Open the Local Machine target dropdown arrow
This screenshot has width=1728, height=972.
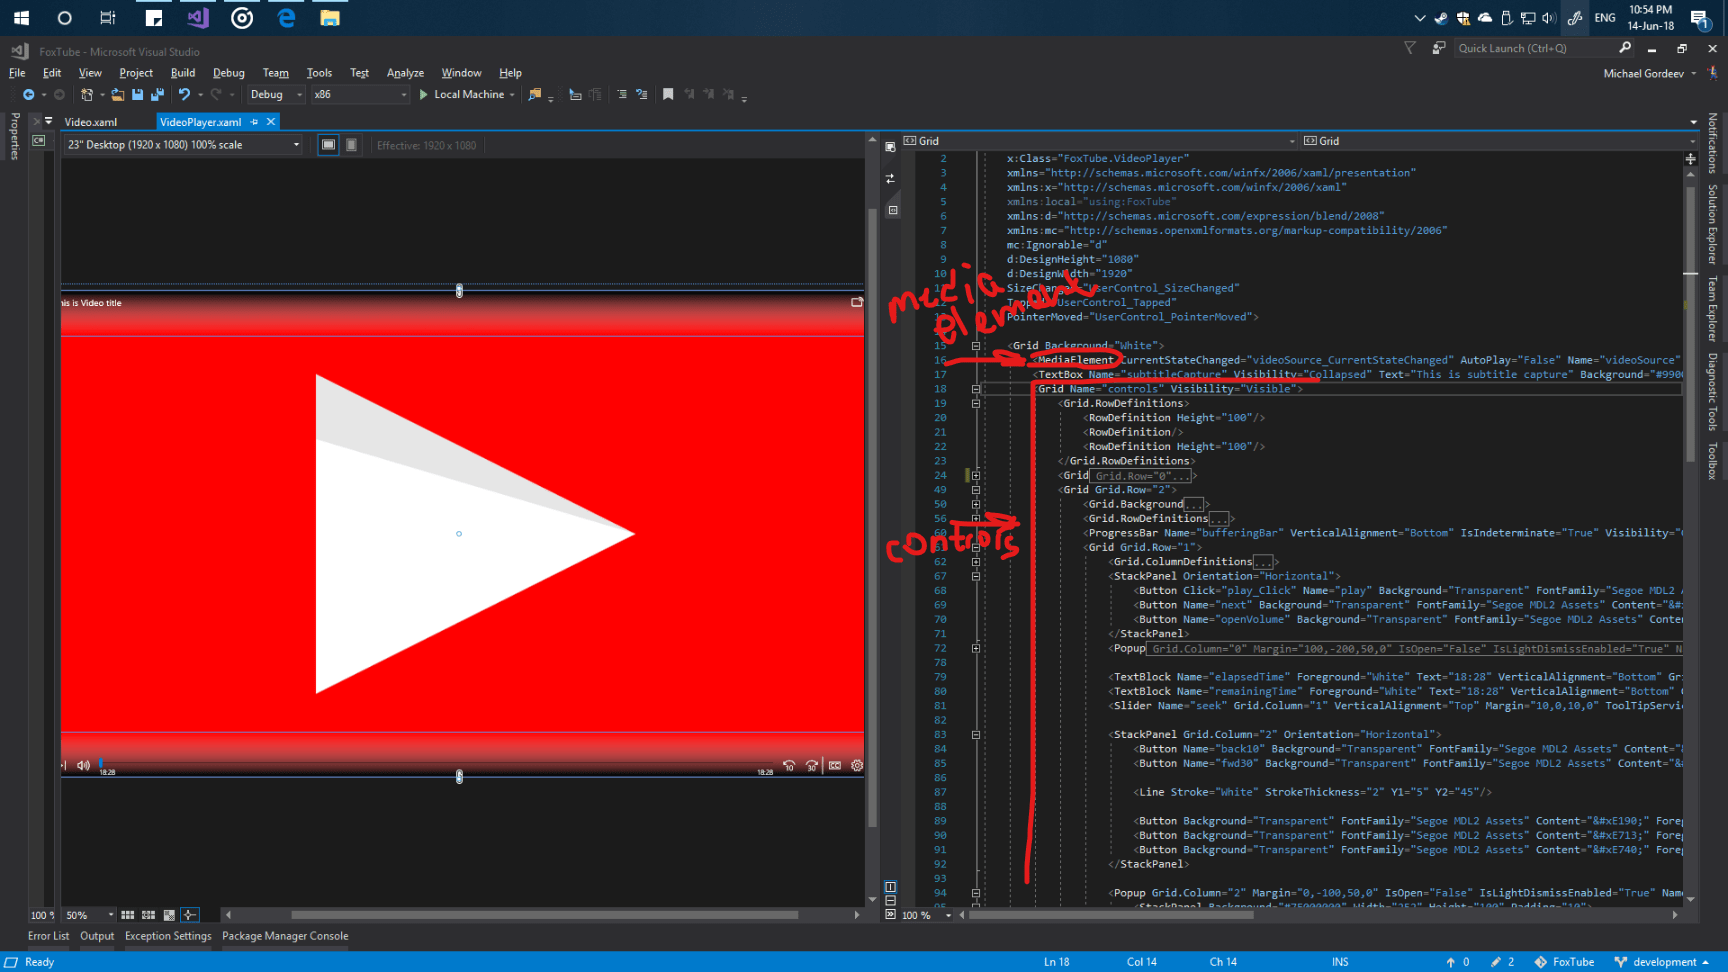(x=512, y=95)
